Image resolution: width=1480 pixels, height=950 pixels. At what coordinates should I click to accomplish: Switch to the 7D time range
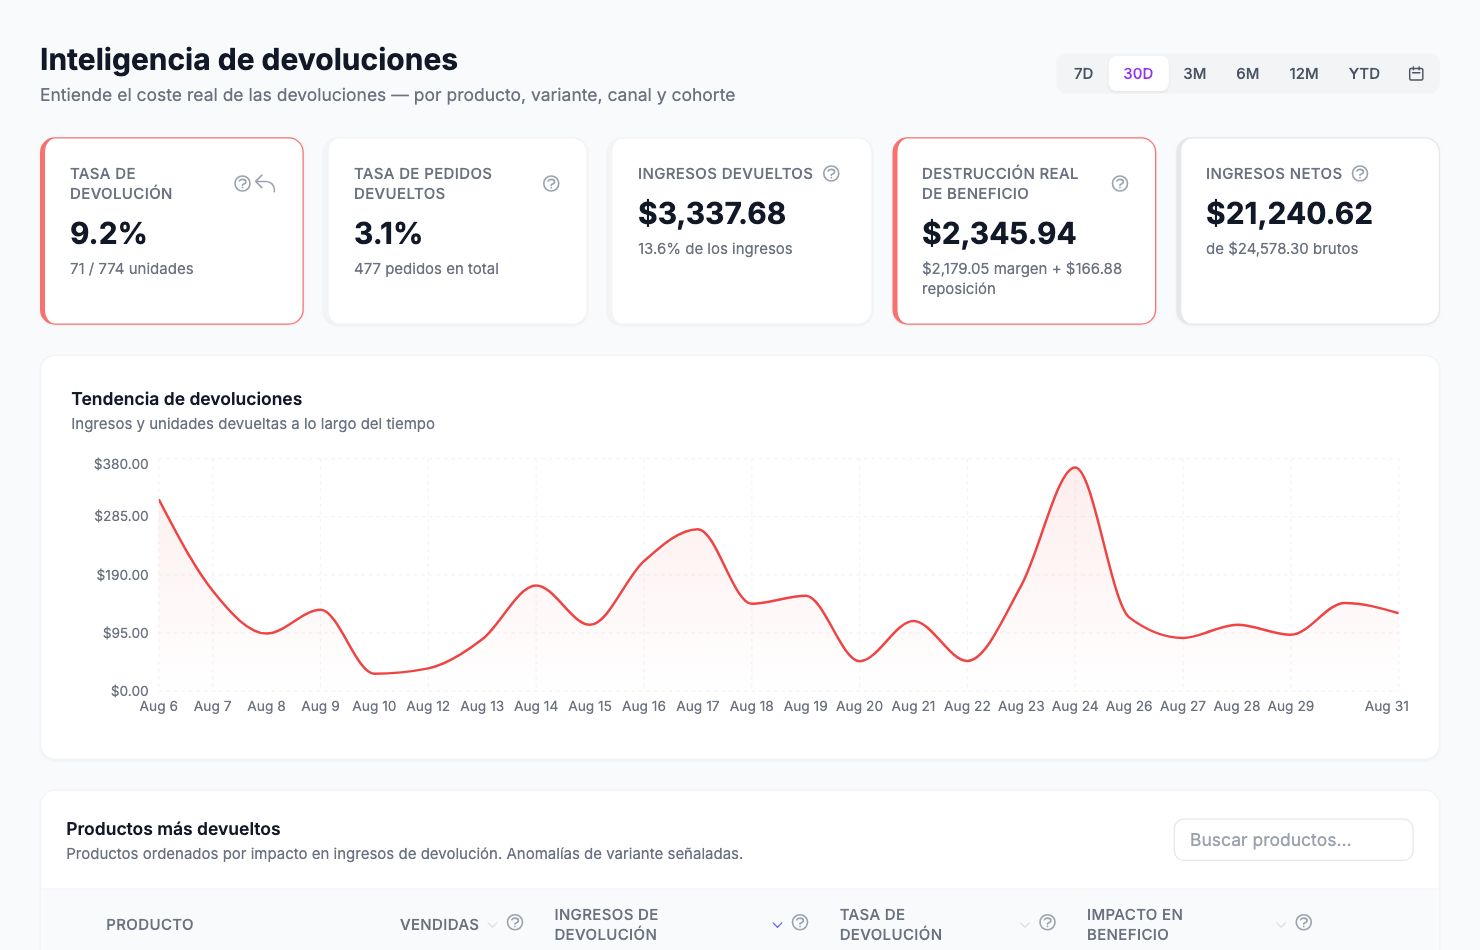click(1083, 73)
